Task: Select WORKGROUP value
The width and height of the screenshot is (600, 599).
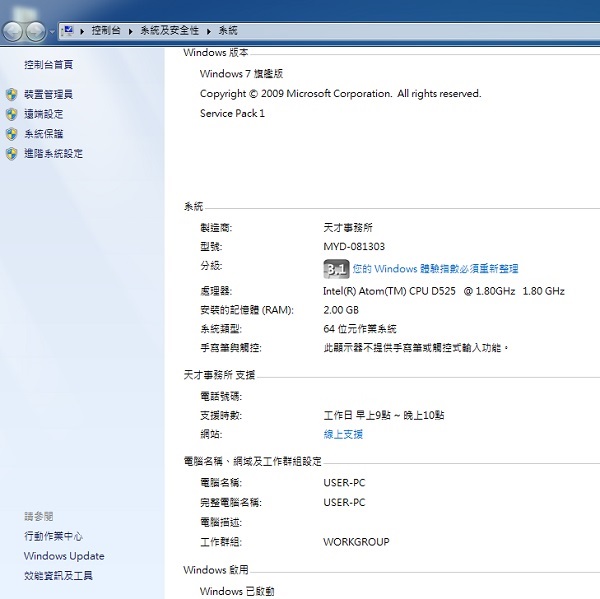Action: tap(356, 542)
